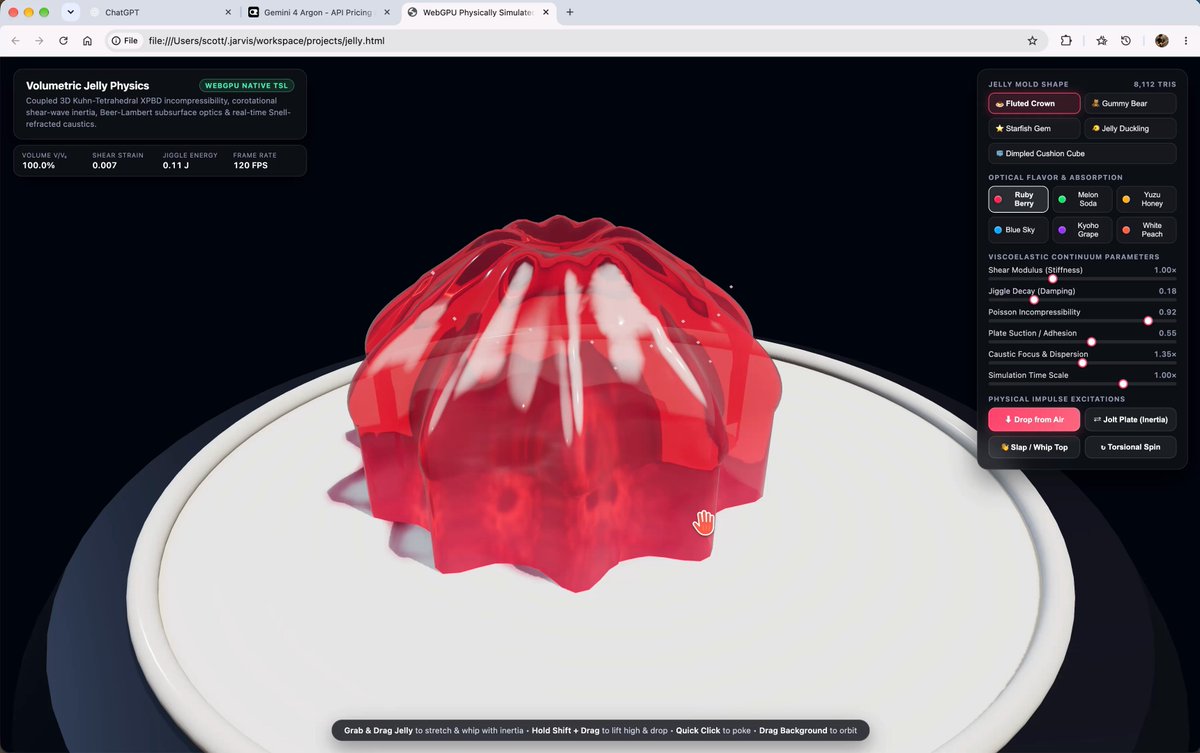Click the File site info chip

pos(125,41)
